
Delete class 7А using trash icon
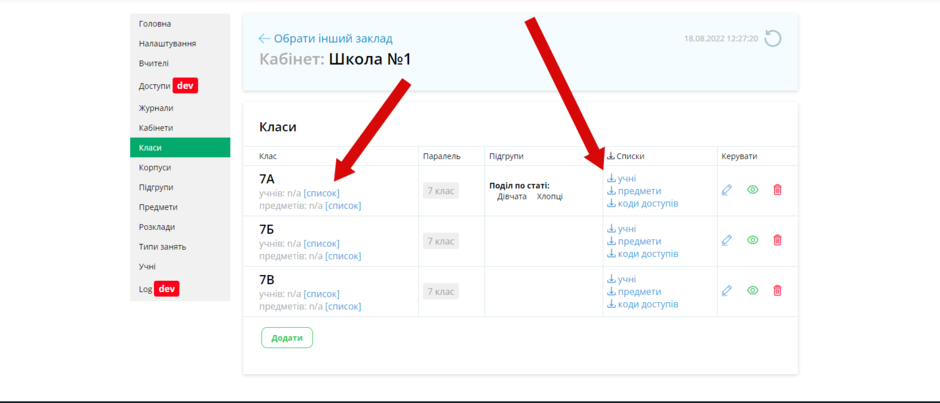pos(778,190)
